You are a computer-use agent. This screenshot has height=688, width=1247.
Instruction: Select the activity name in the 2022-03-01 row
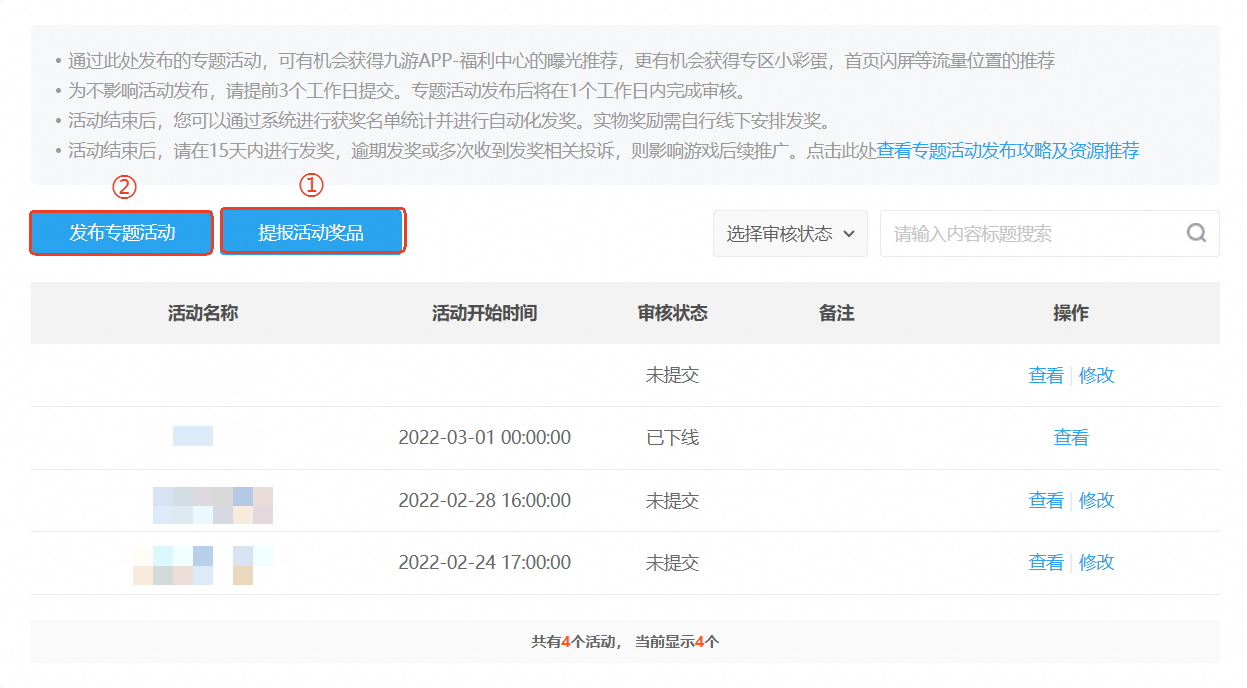tap(193, 437)
